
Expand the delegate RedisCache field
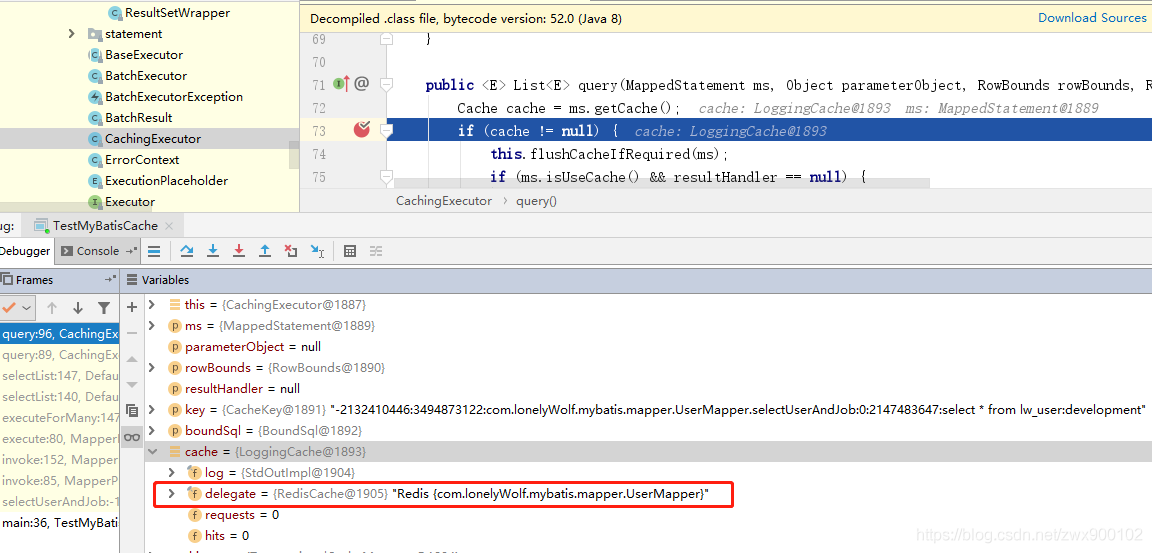pyautogui.click(x=172, y=494)
